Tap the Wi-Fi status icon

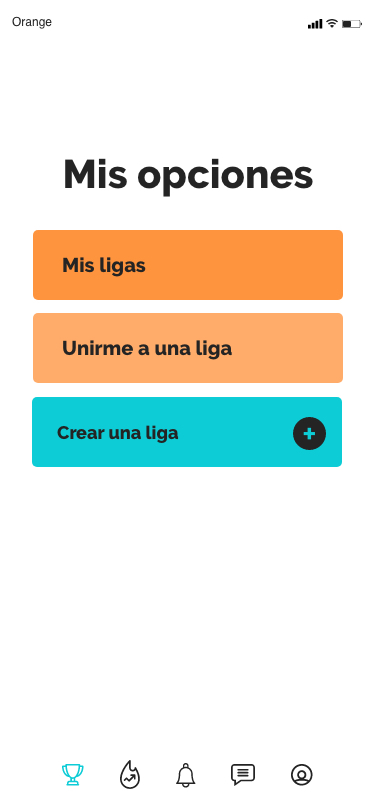coord(332,23)
